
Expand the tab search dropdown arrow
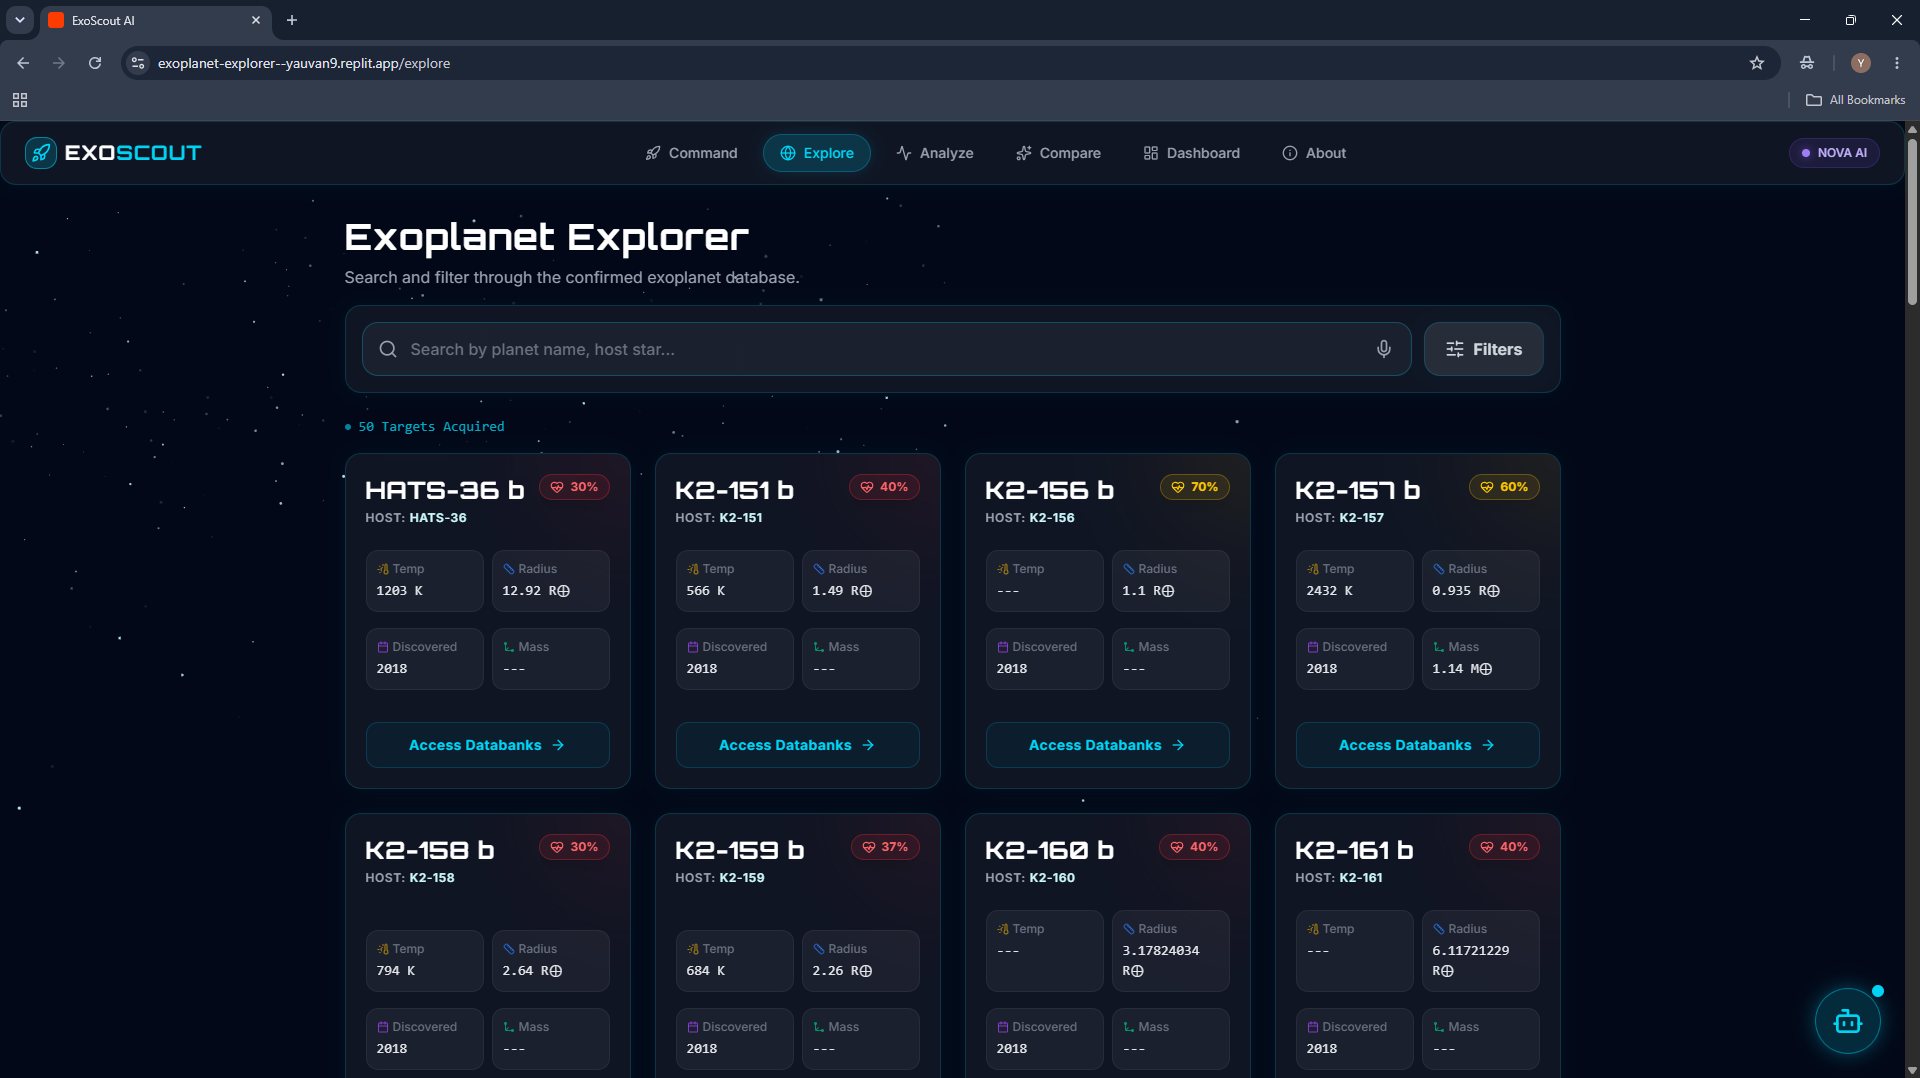point(20,20)
